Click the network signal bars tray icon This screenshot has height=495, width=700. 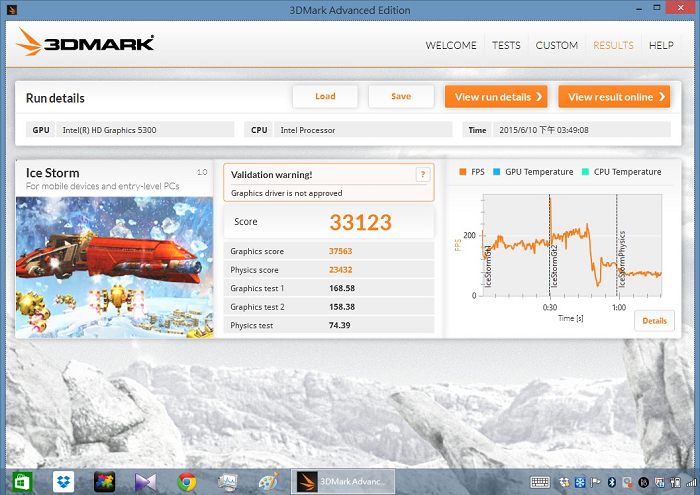[691, 482]
